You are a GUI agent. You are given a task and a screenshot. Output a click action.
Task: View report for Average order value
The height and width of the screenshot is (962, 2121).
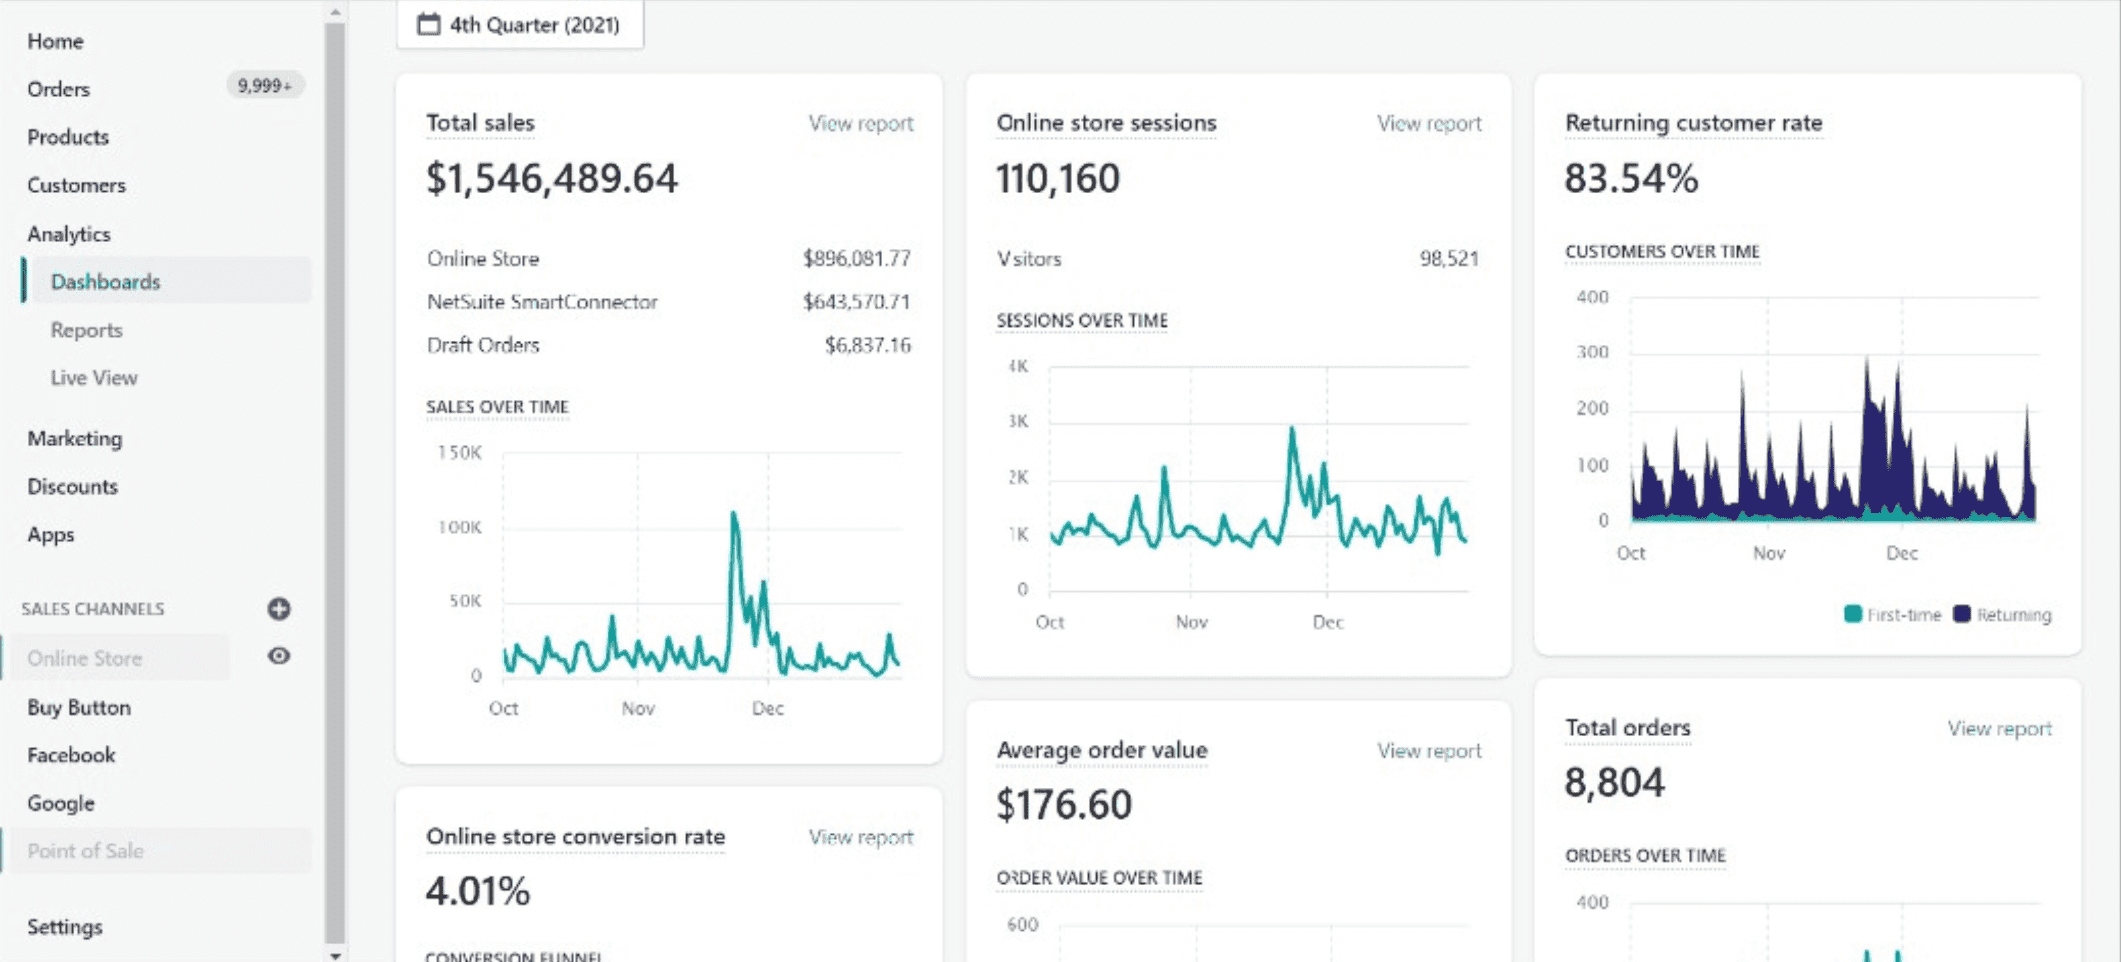tap(1429, 751)
